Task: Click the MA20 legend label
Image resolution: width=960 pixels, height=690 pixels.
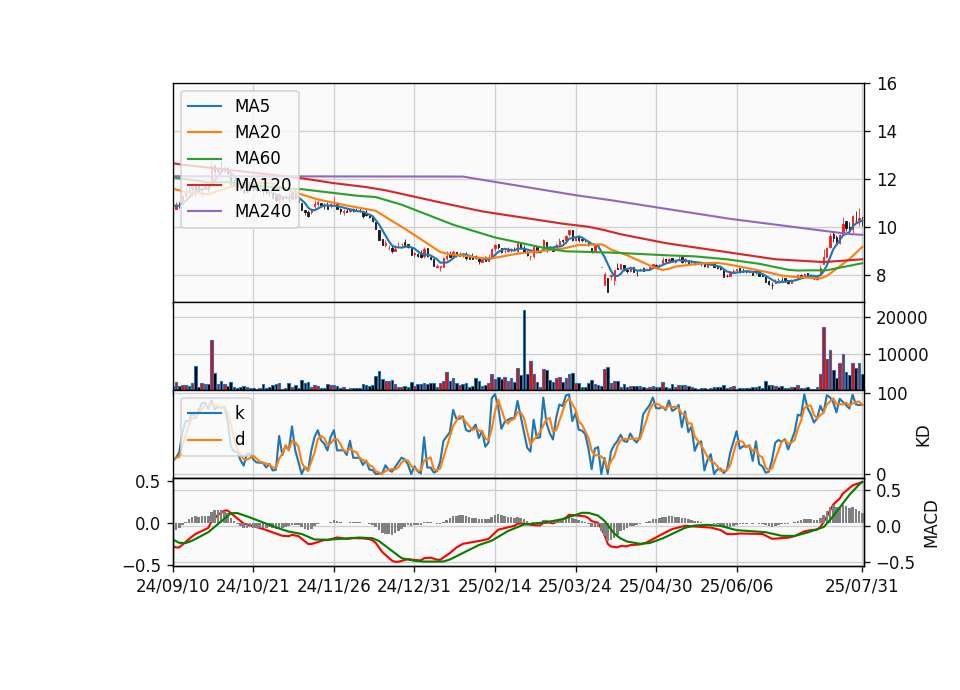Action: [x=257, y=132]
